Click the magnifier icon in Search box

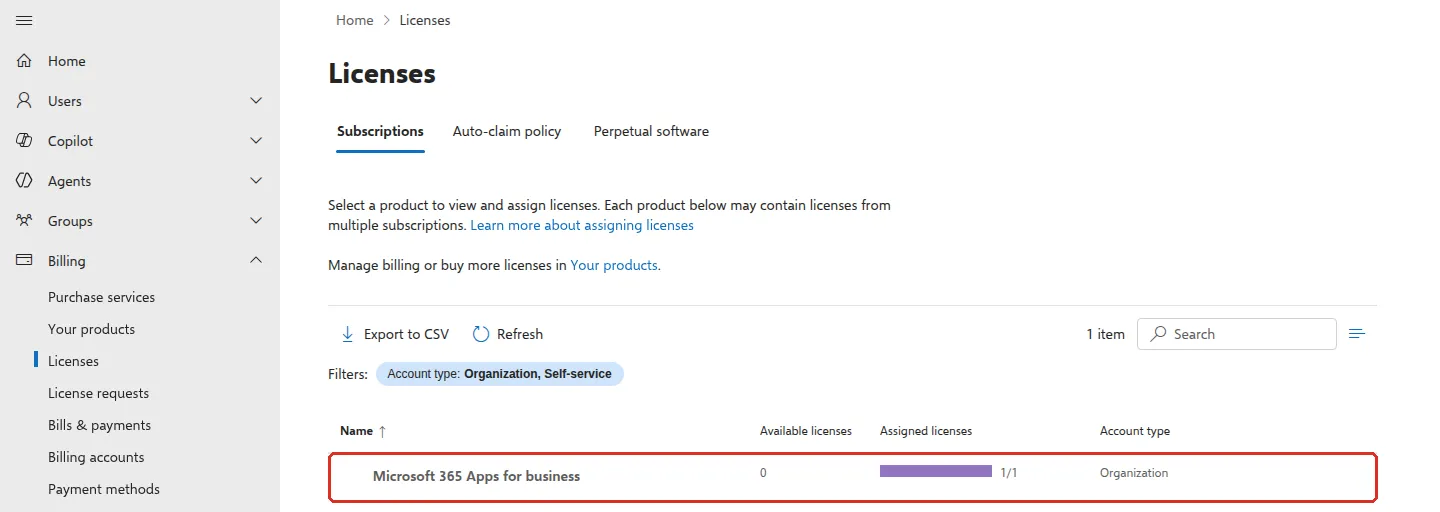(x=1158, y=334)
